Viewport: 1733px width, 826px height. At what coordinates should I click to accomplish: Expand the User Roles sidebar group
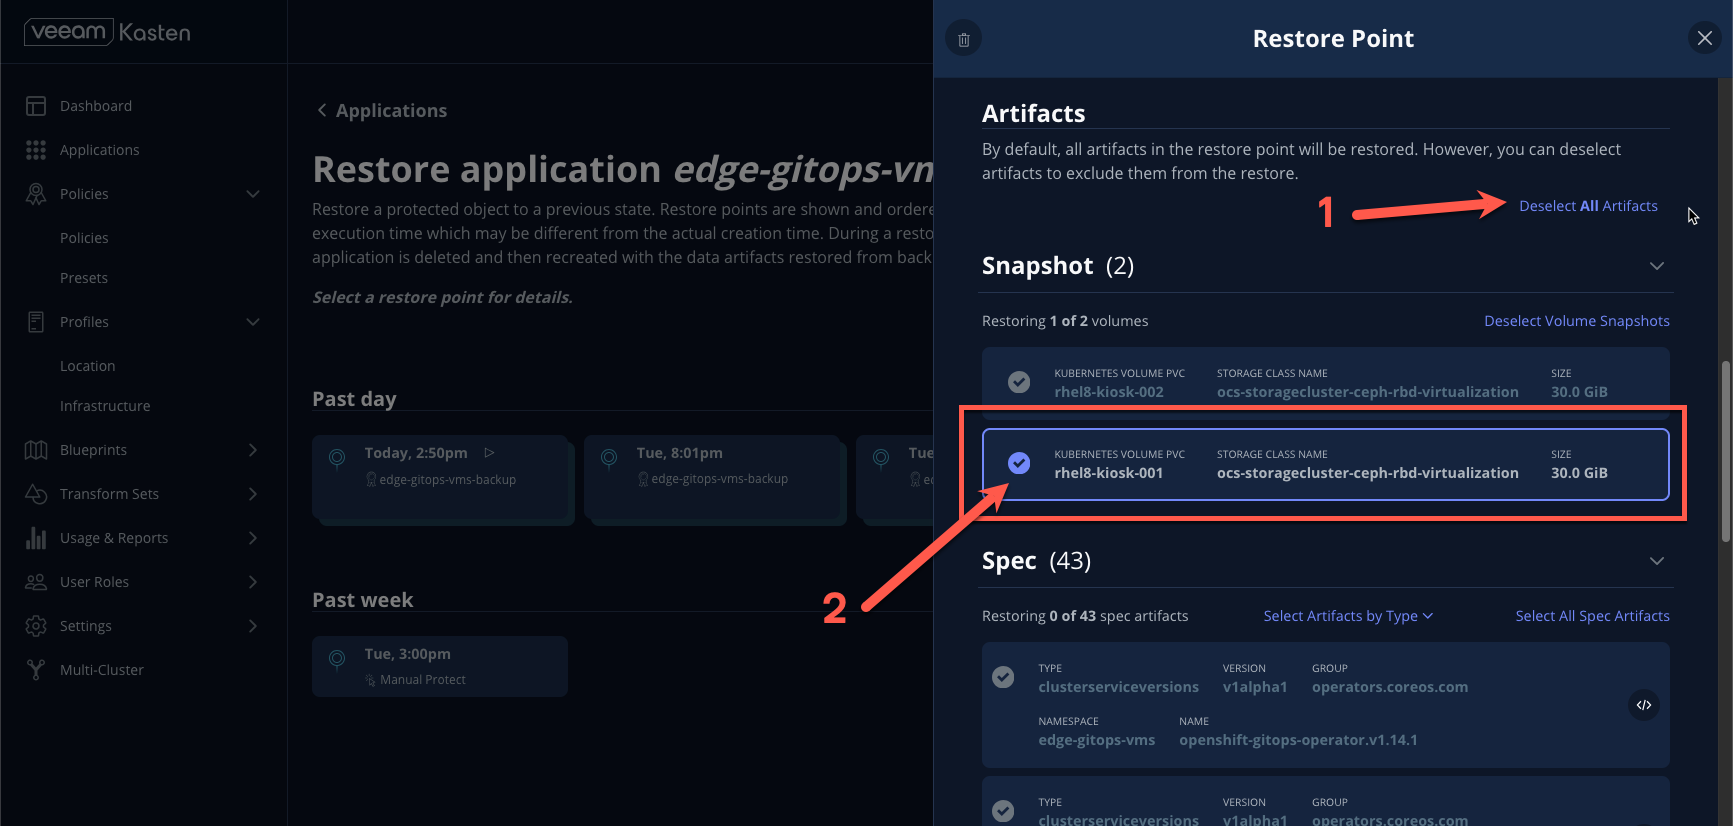click(253, 582)
